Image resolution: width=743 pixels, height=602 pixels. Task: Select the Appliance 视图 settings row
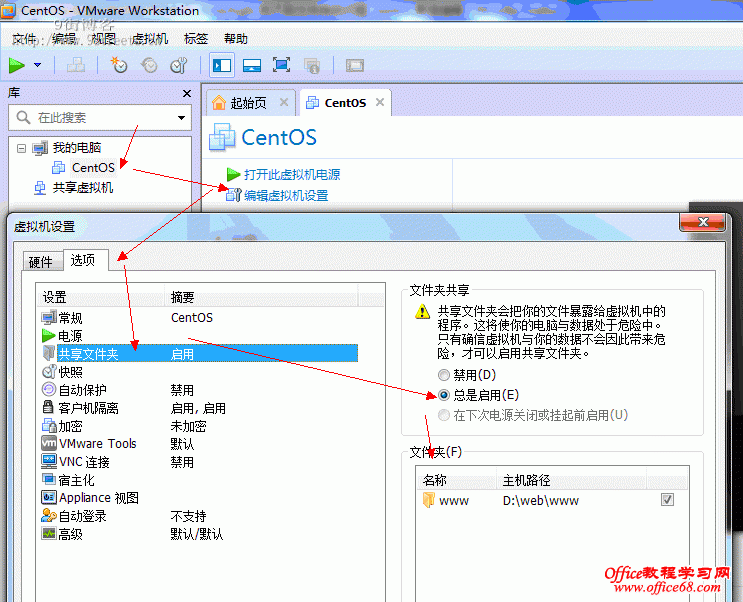point(199,498)
